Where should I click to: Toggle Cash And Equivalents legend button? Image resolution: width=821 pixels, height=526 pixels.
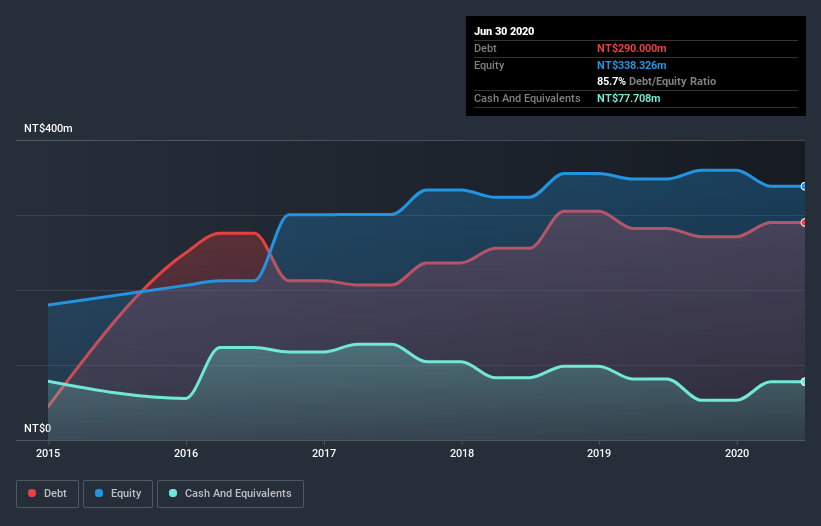[x=230, y=494]
